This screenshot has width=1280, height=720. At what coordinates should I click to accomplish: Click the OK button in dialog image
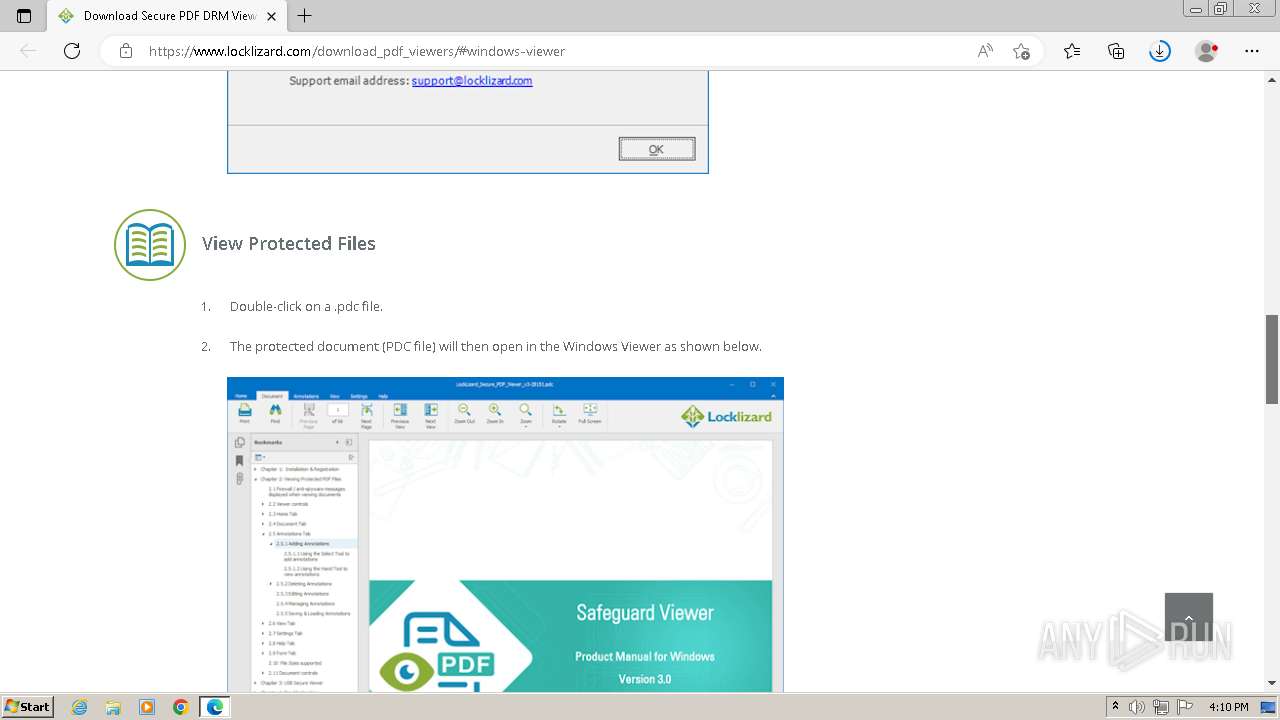(x=656, y=149)
